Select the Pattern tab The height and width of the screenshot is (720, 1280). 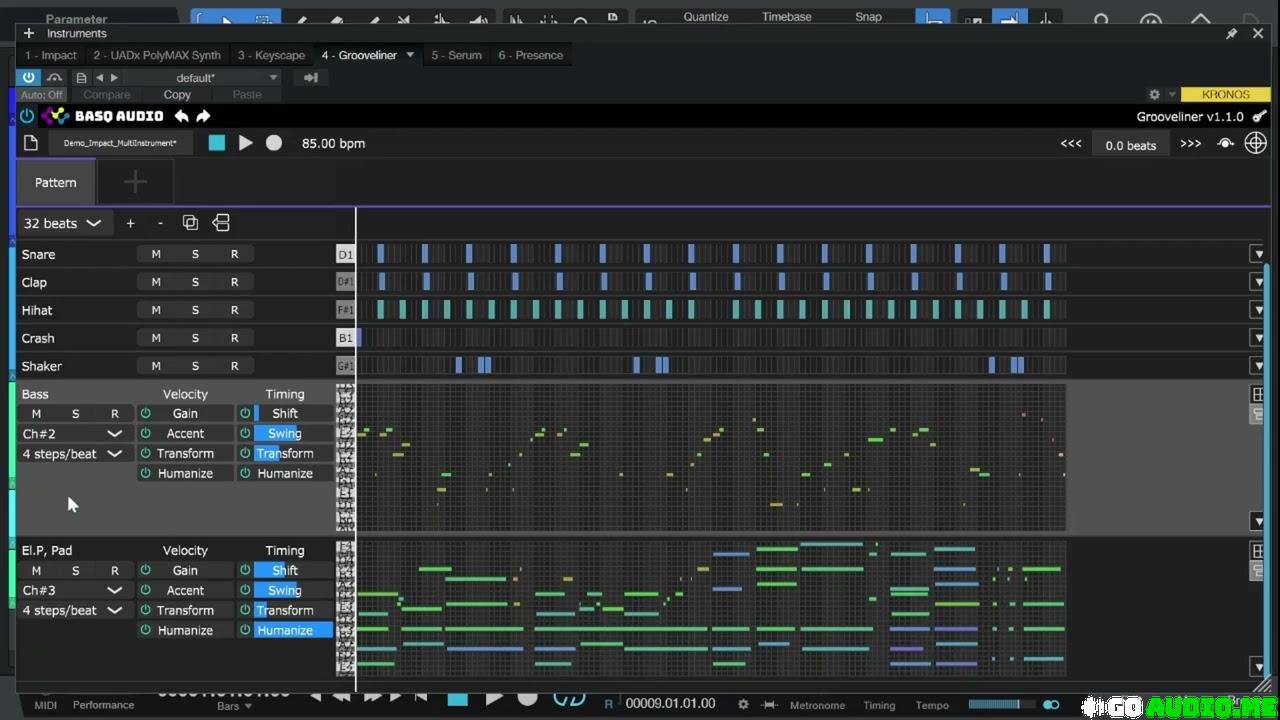click(56, 182)
